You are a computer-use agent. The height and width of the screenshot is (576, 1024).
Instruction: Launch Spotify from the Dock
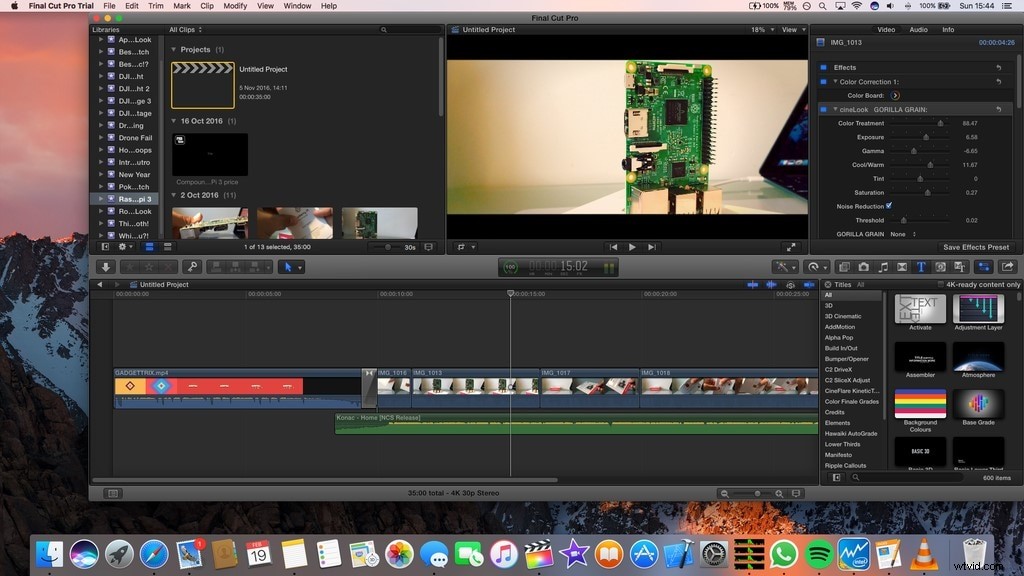[x=817, y=551]
